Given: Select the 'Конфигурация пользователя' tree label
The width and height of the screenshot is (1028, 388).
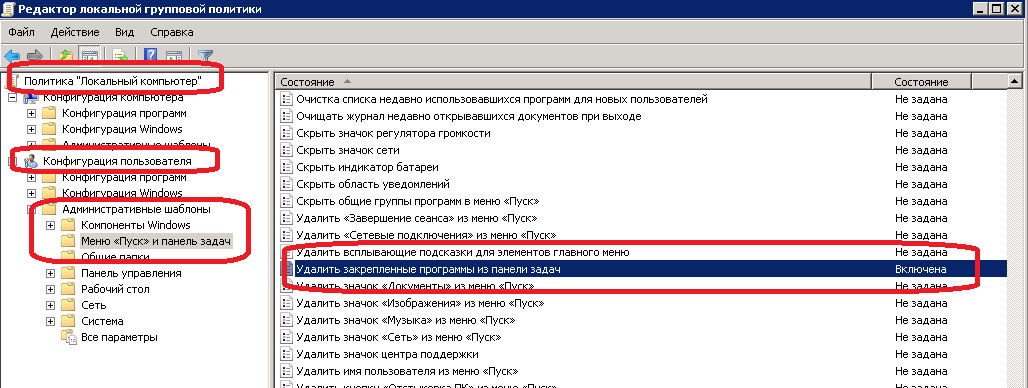Looking at the screenshot, I should coord(117,161).
